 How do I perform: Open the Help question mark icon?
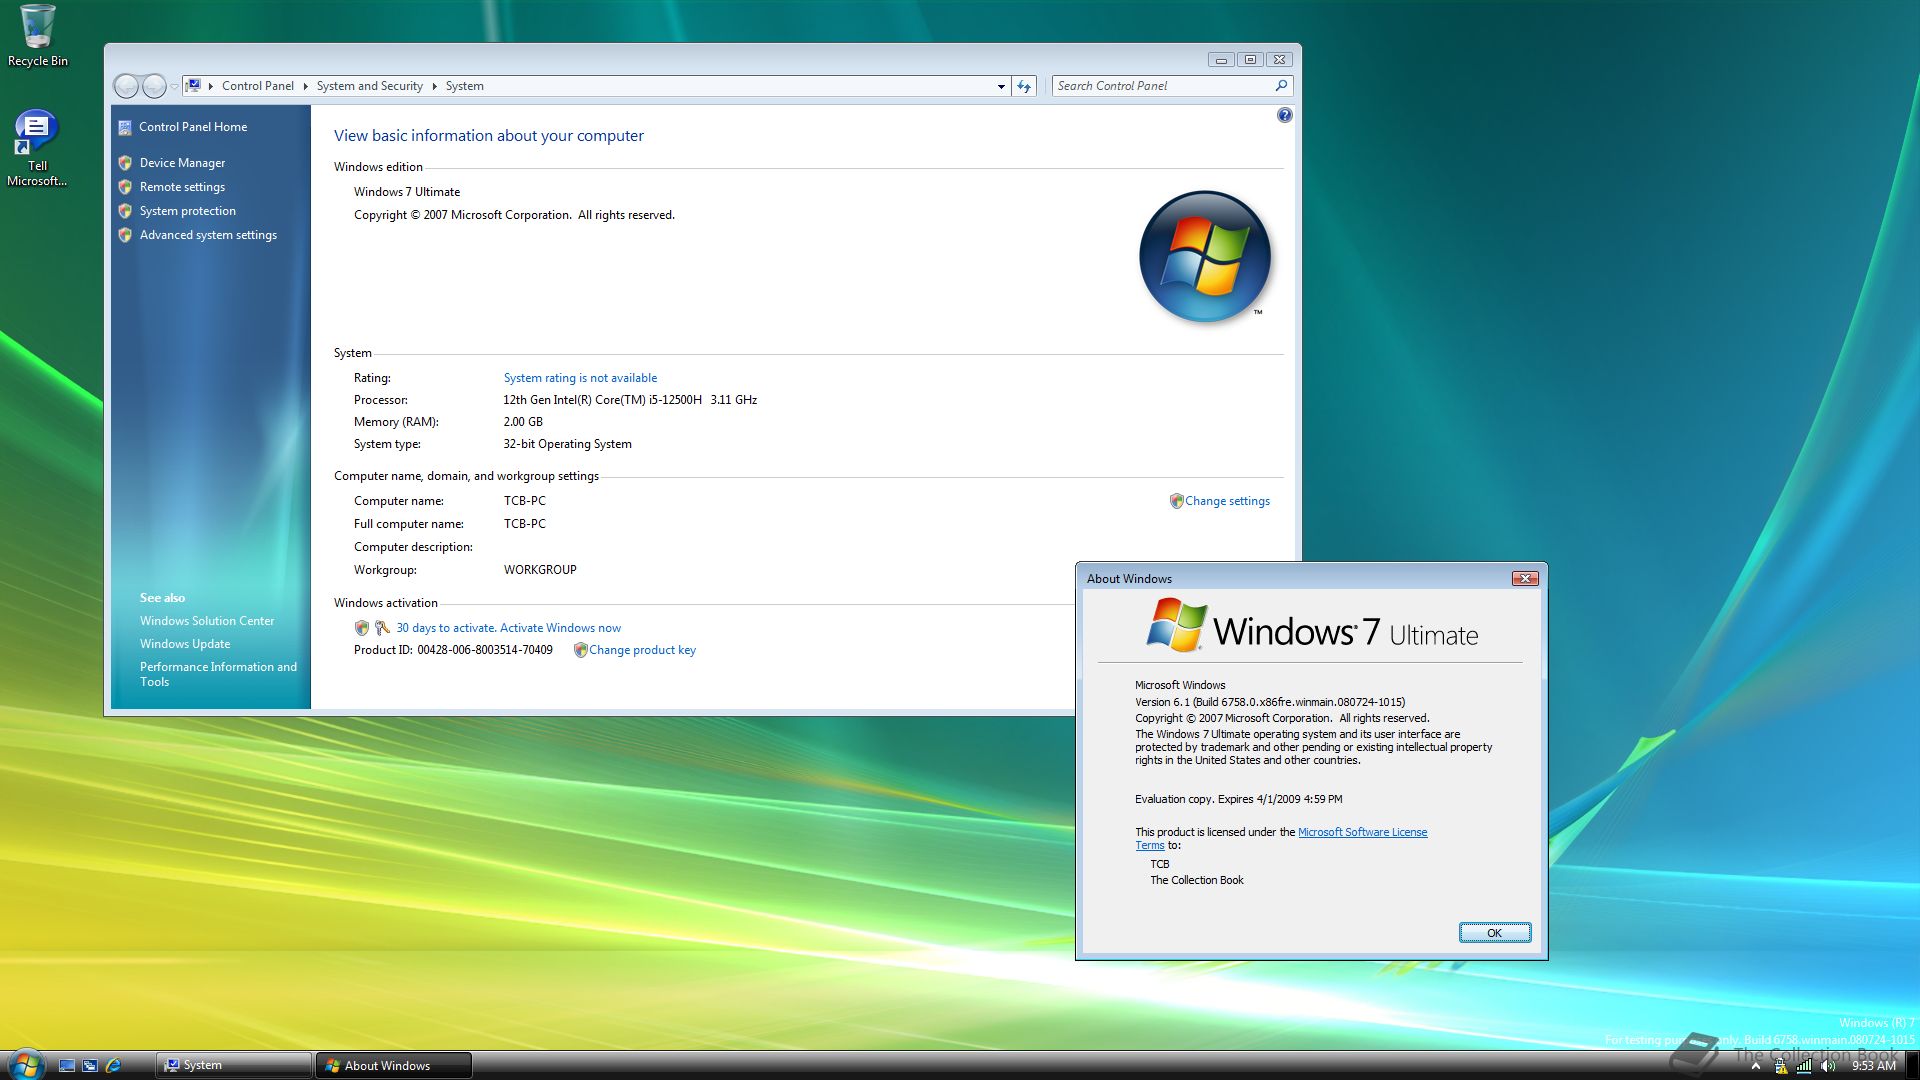(1285, 115)
